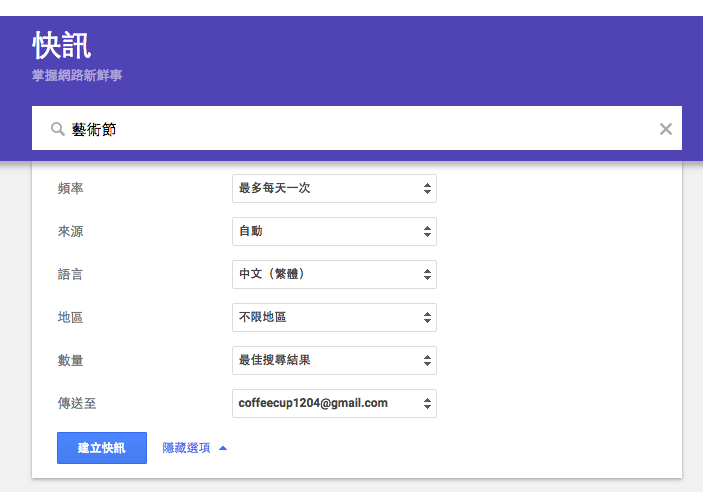This screenshot has width=703, height=492.
Task: Click the 藝術節 search input field
Action: tap(357, 128)
